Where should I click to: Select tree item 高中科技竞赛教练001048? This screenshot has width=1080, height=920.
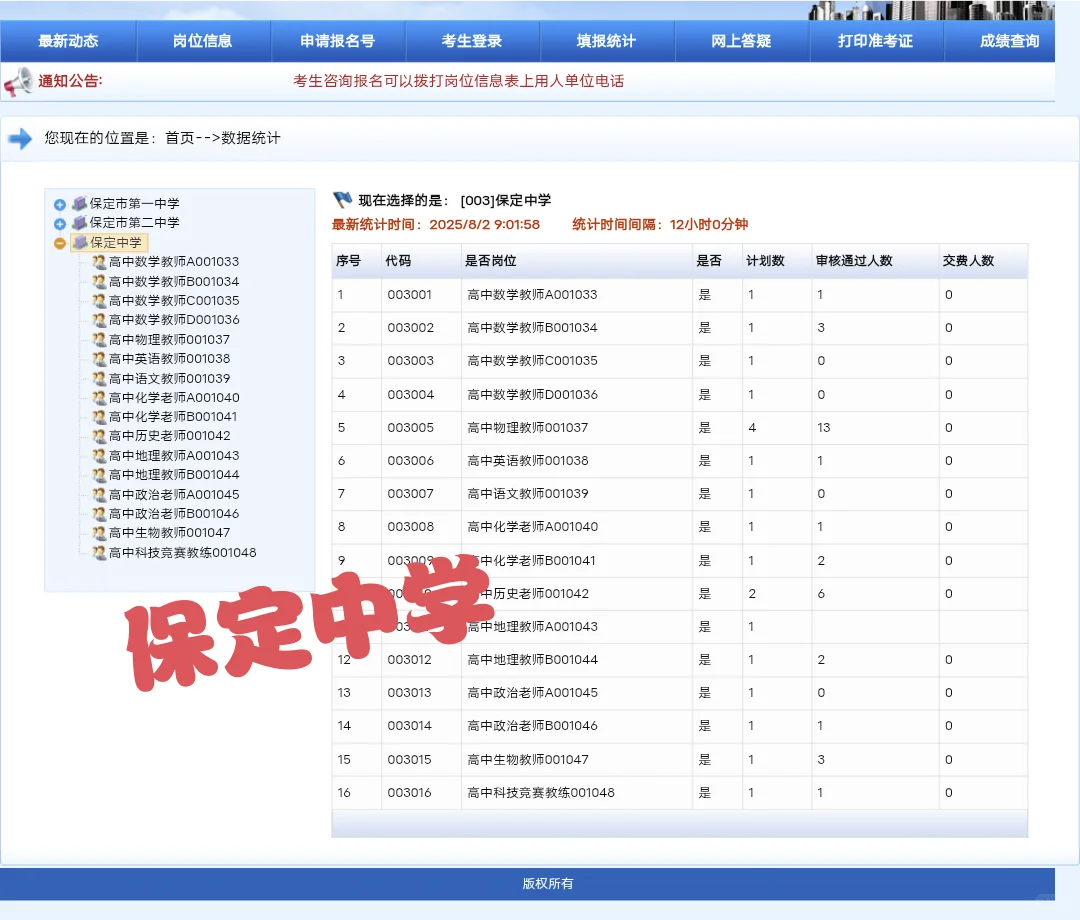coord(183,553)
